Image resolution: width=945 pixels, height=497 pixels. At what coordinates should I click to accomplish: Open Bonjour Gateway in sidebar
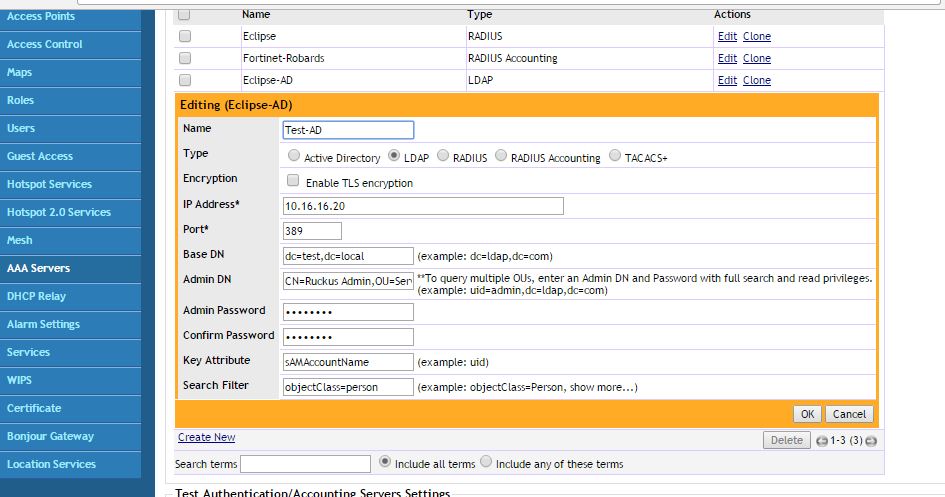[71, 437]
